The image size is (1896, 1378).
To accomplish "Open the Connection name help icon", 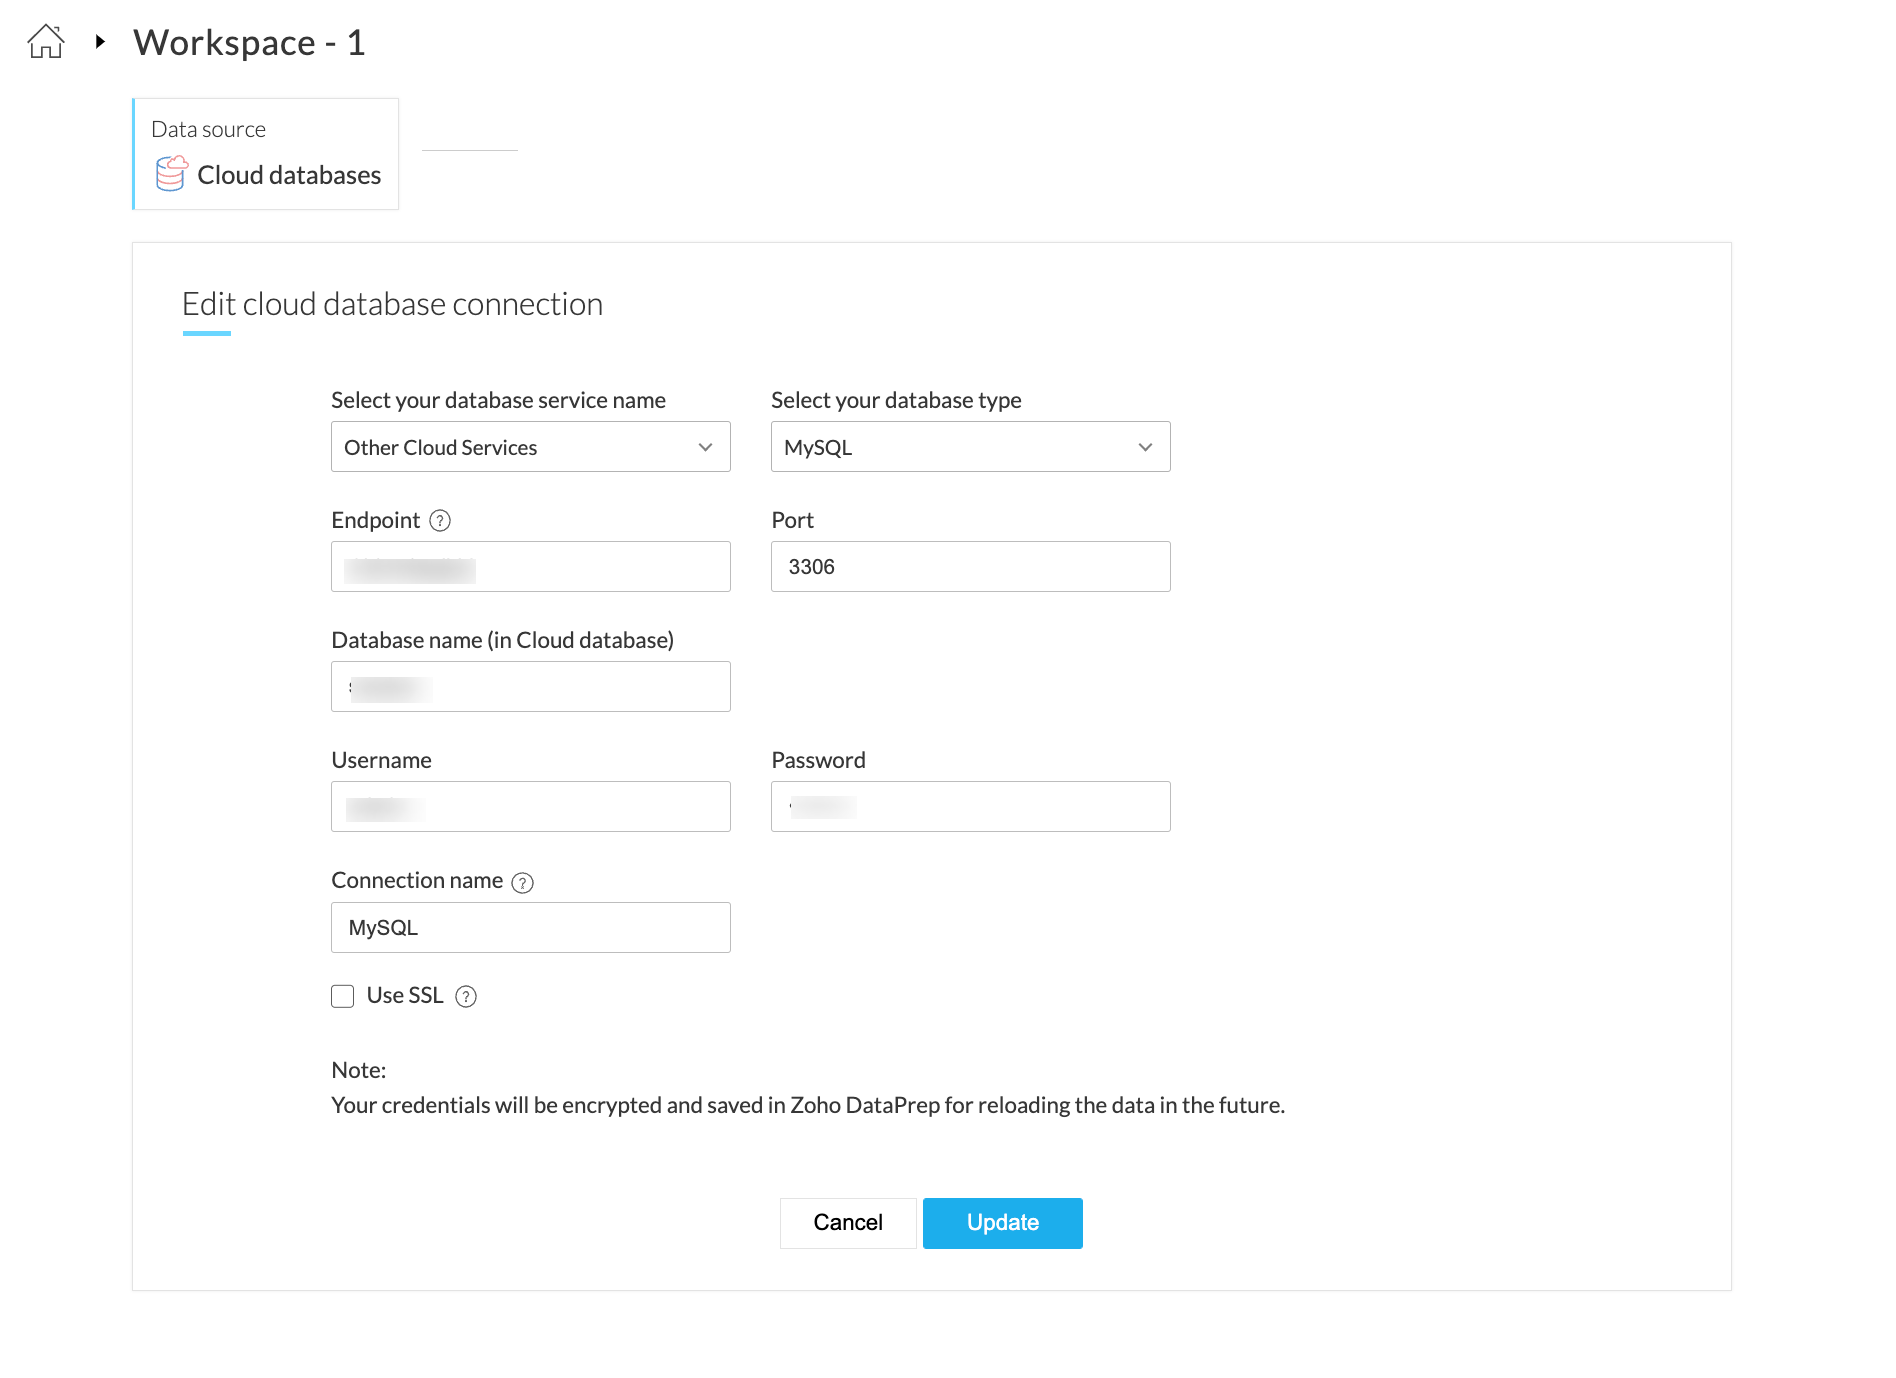I will click(x=522, y=882).
